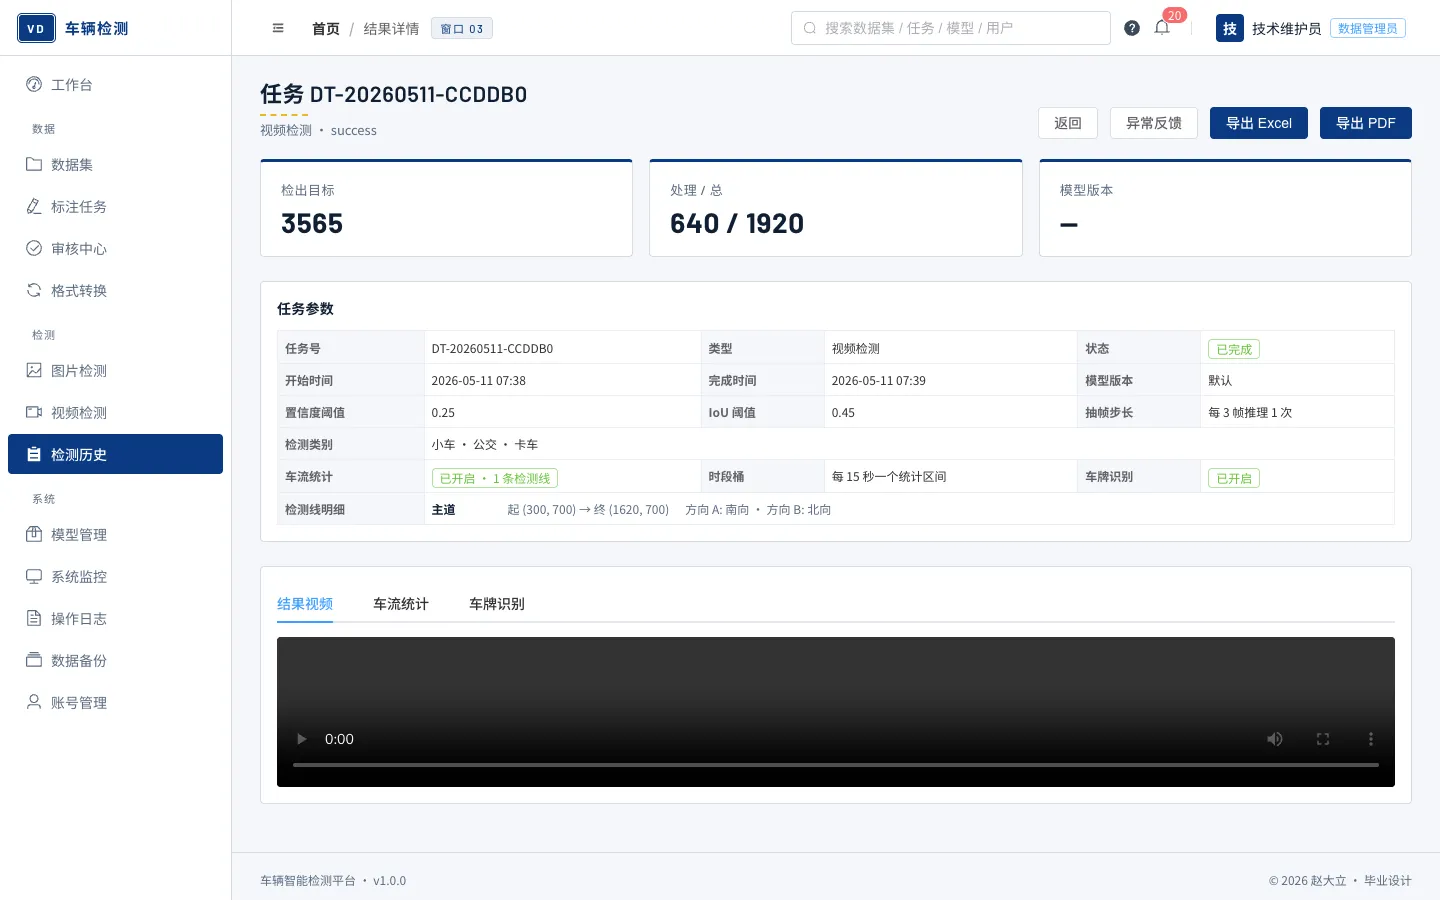Image resolution: width=1440 pixels, height=900 pixels.
Task: Play the result video
Action: (301, 739)
